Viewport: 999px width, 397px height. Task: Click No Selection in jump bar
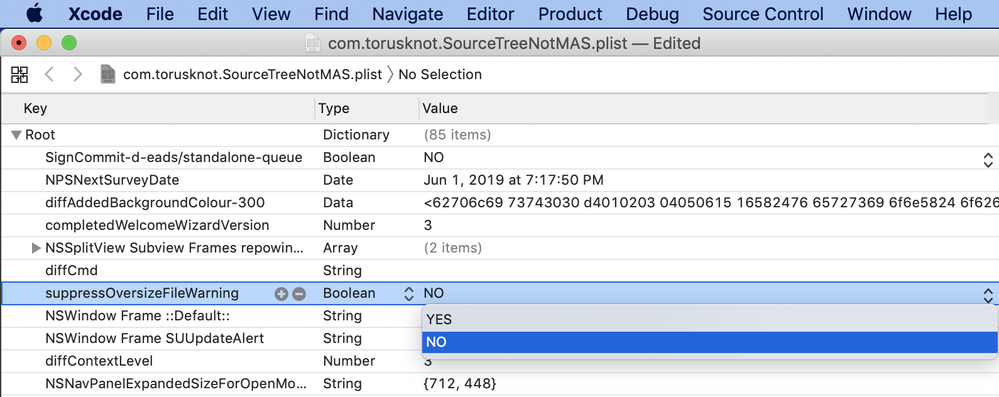coord(440,75)
